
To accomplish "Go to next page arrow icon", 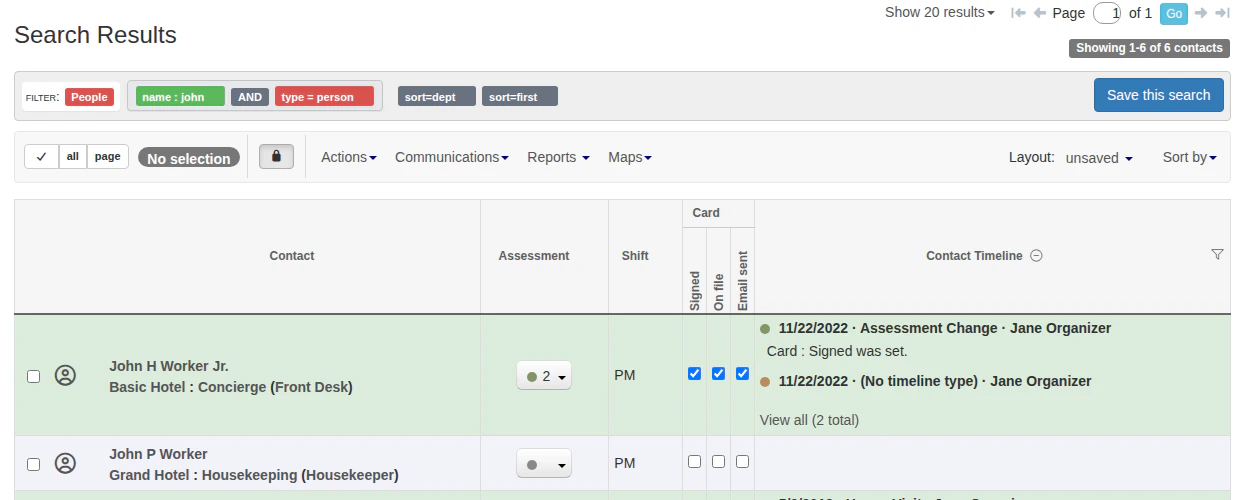I will [1201, 13].
